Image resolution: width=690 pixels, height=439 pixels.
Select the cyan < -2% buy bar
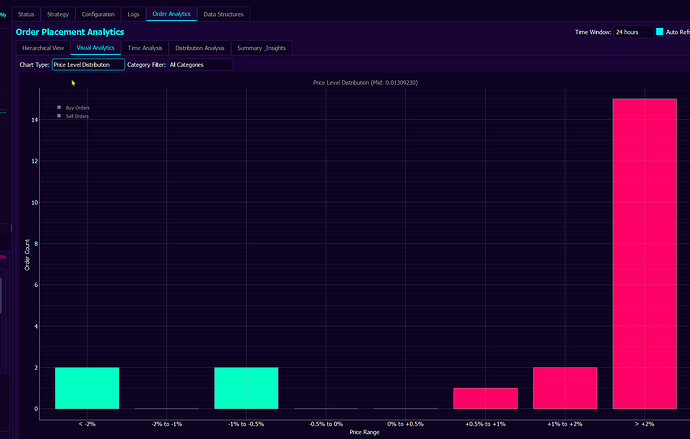pyautogui.click(x=87, y=388)
